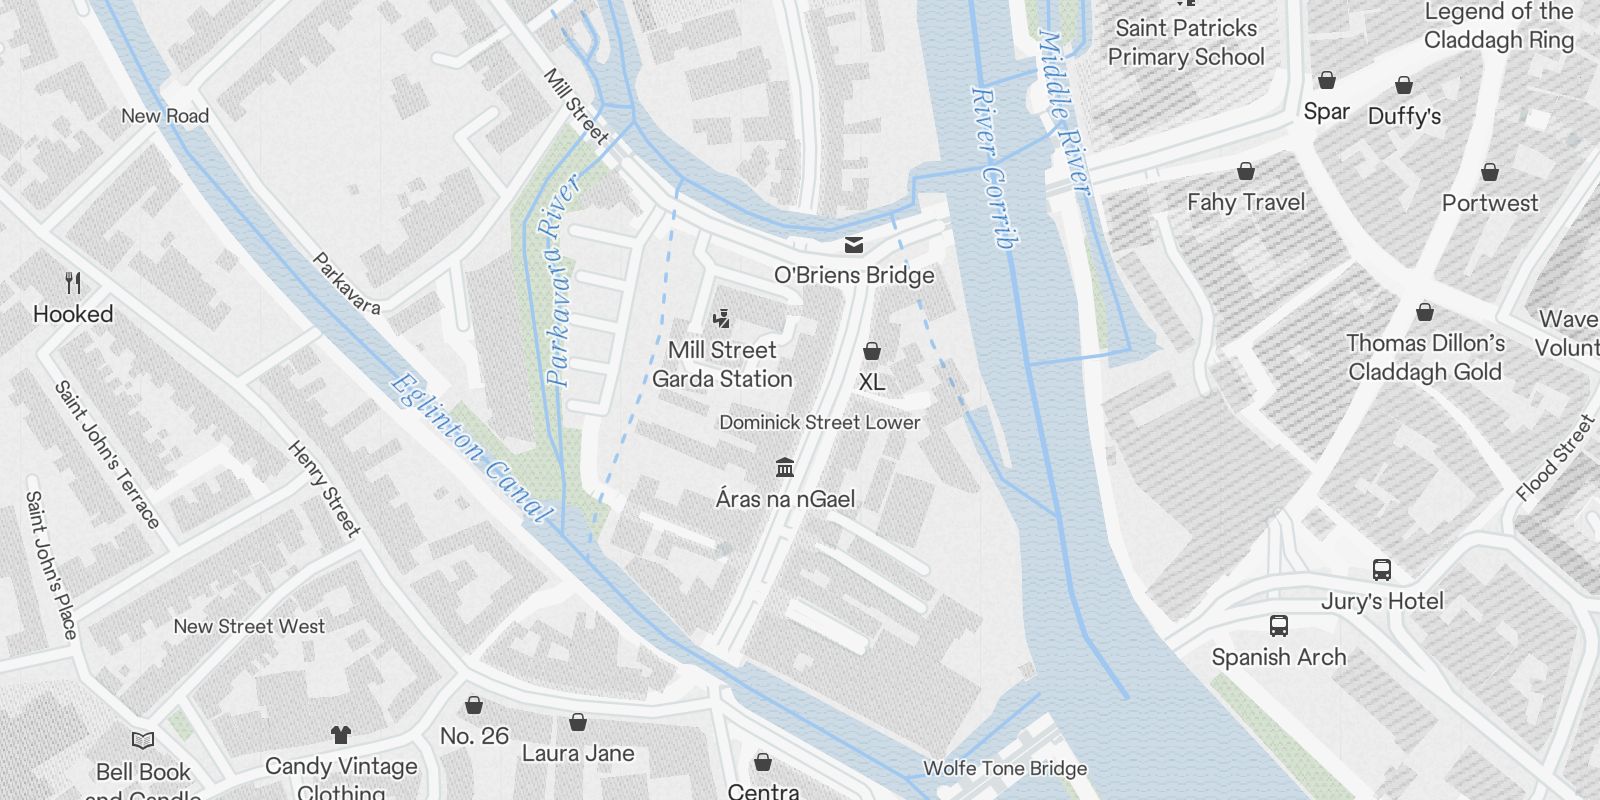Select the Spar shop icon
This screenshot has width=1600, height=800.
(1327, 80)
